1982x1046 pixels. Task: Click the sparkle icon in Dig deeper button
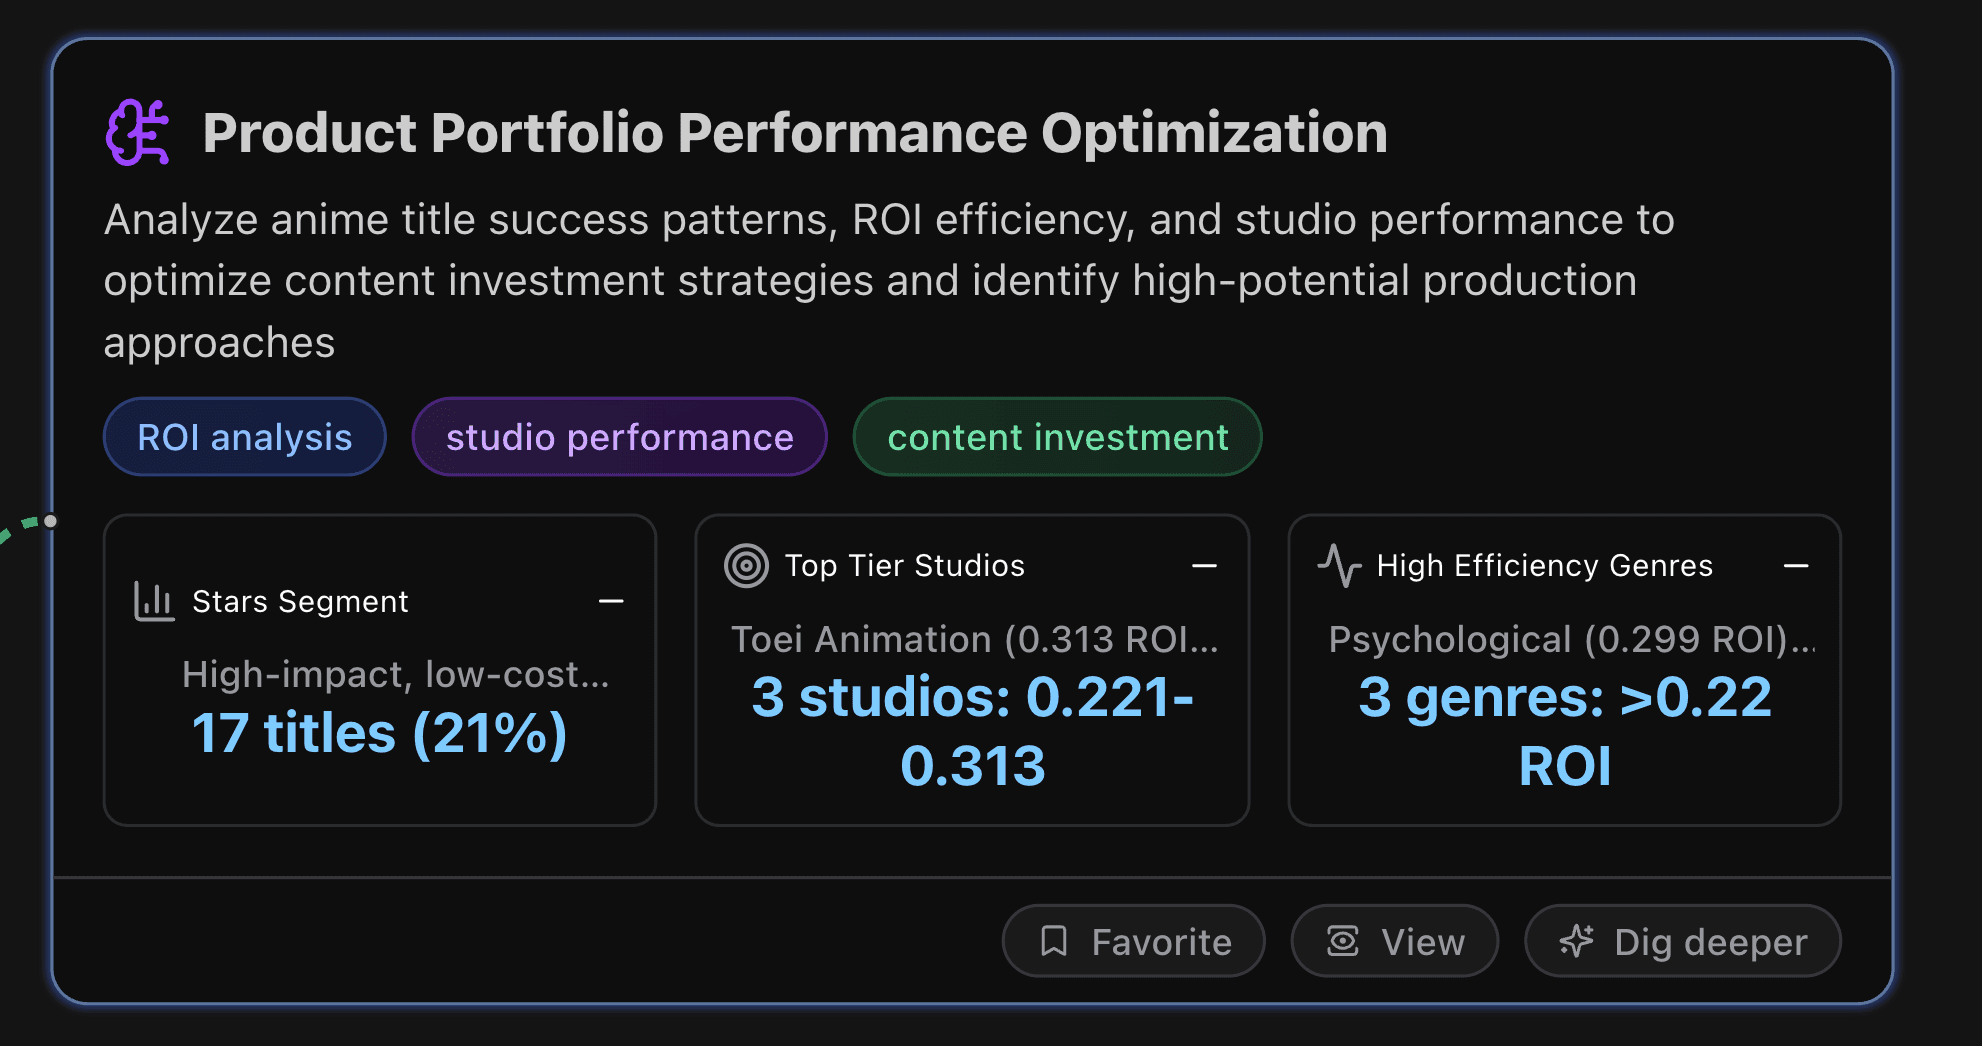point(1578,941)
